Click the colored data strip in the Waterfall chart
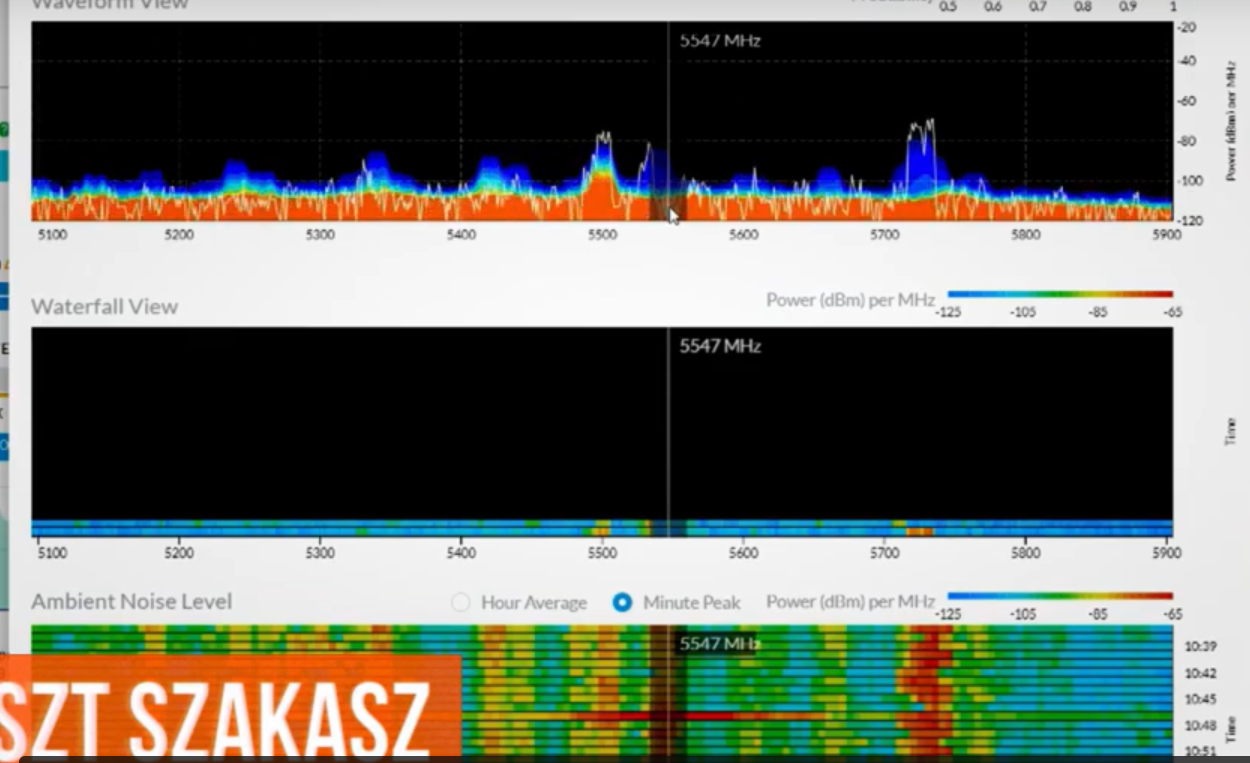This screenshot has height=763, width=1250. pos(602,528)
